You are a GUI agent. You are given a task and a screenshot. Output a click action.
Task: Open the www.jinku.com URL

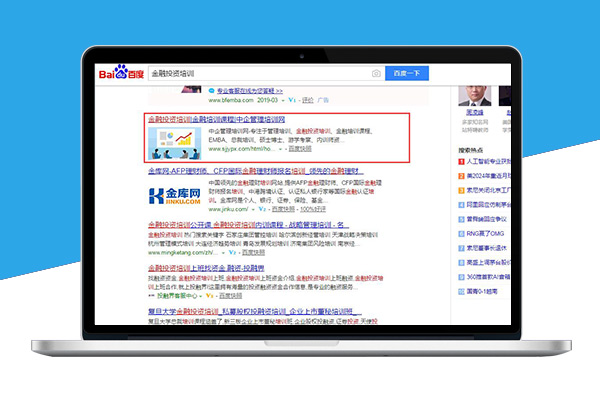point(228,209)
